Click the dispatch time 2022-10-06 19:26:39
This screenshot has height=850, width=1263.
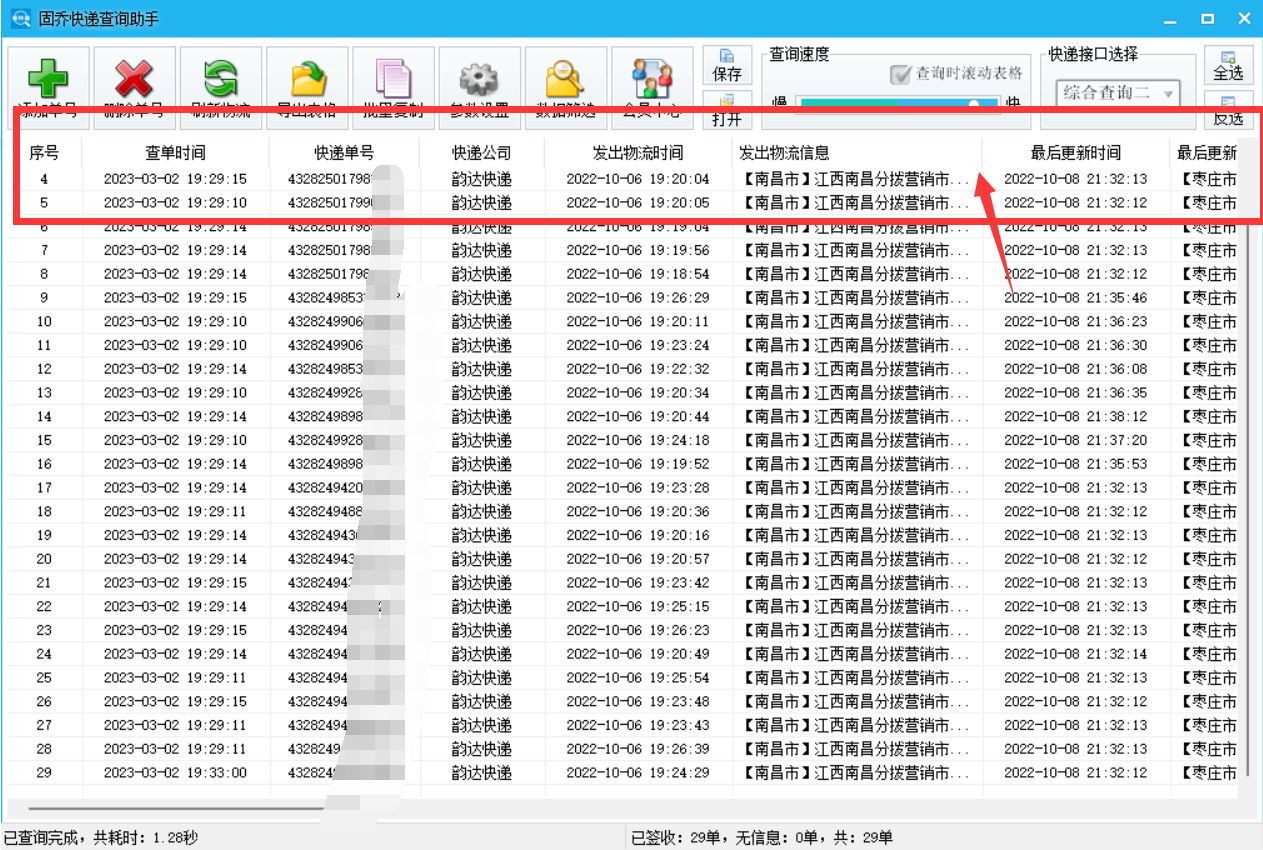(638, 749)
